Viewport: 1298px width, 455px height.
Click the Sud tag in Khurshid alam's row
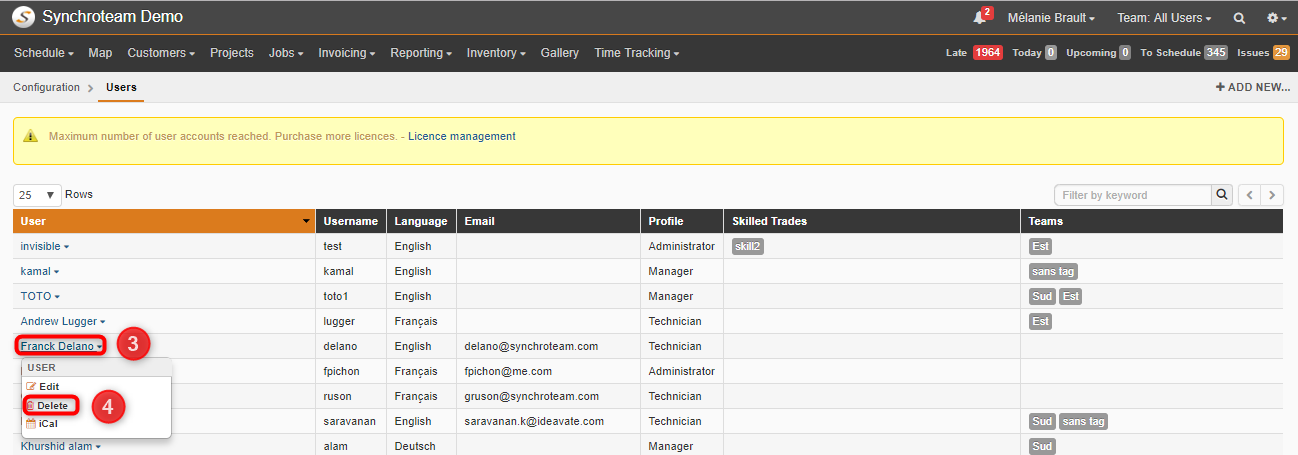[x=1042, y=446]
